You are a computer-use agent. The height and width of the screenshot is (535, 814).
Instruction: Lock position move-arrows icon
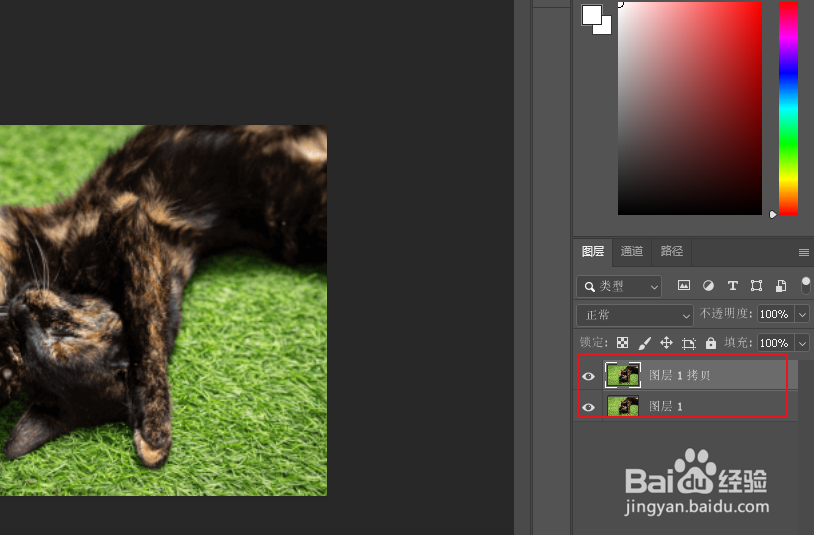[x=666, y=342]
